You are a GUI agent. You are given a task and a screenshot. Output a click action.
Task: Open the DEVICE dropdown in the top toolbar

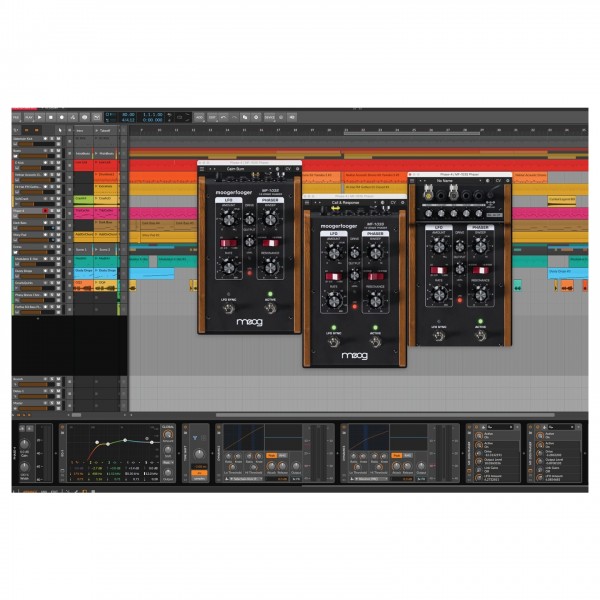(x=270, y=117)
